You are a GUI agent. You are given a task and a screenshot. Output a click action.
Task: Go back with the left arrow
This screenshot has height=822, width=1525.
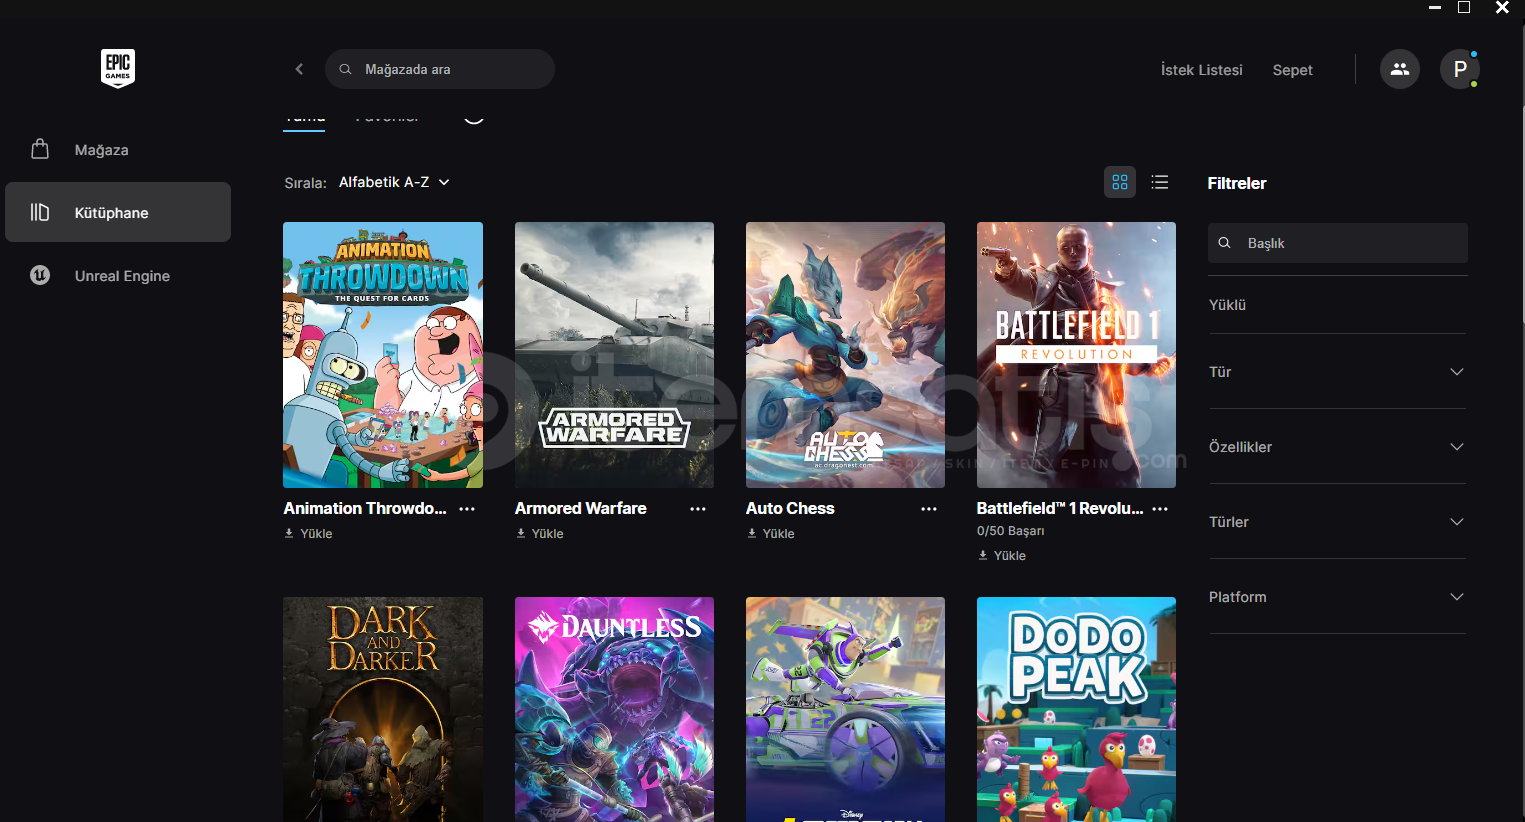pyautogui.click(x=299, y=69)
